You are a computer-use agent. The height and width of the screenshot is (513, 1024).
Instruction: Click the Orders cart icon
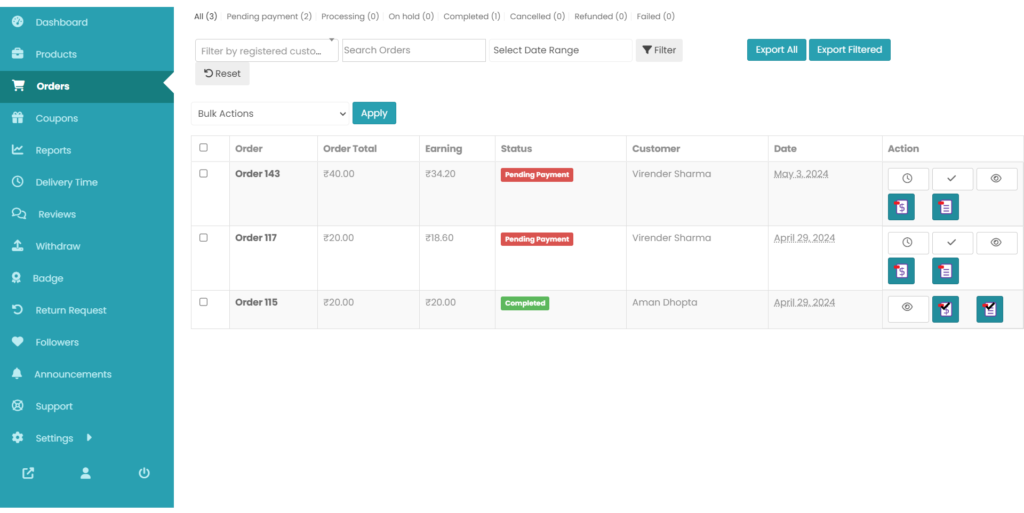click(18, 86)
